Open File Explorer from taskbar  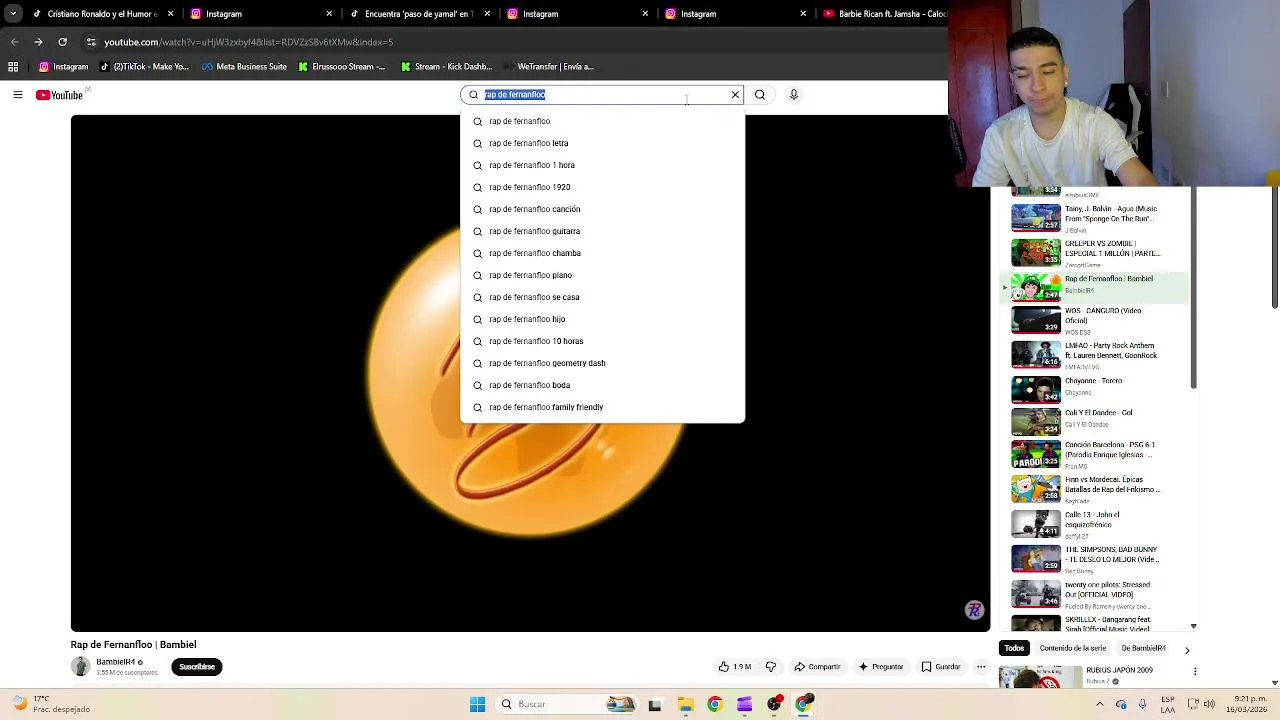[x=685, y=704]
